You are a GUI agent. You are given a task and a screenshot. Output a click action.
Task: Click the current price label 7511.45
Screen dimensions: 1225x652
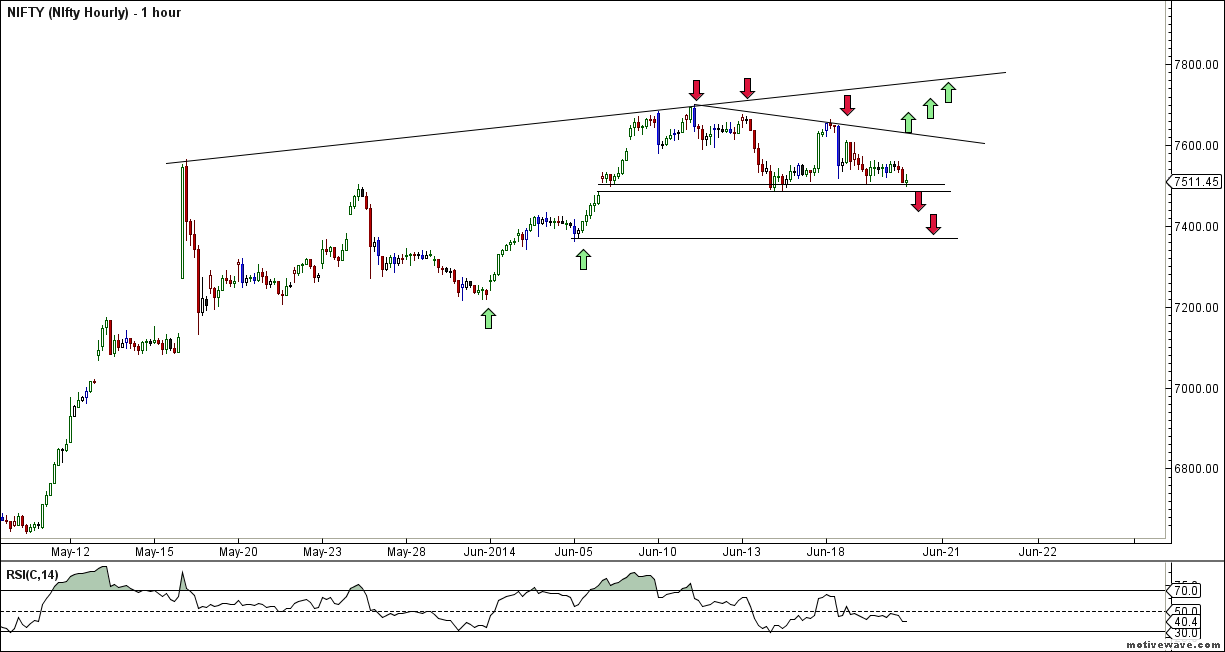pyautogui.click(x=1196, y=182)
